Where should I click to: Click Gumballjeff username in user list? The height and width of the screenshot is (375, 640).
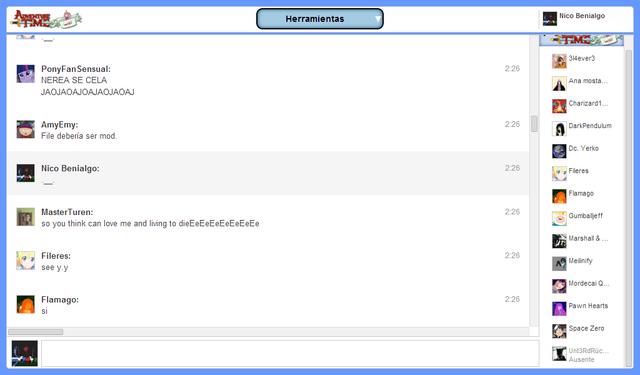585,215
